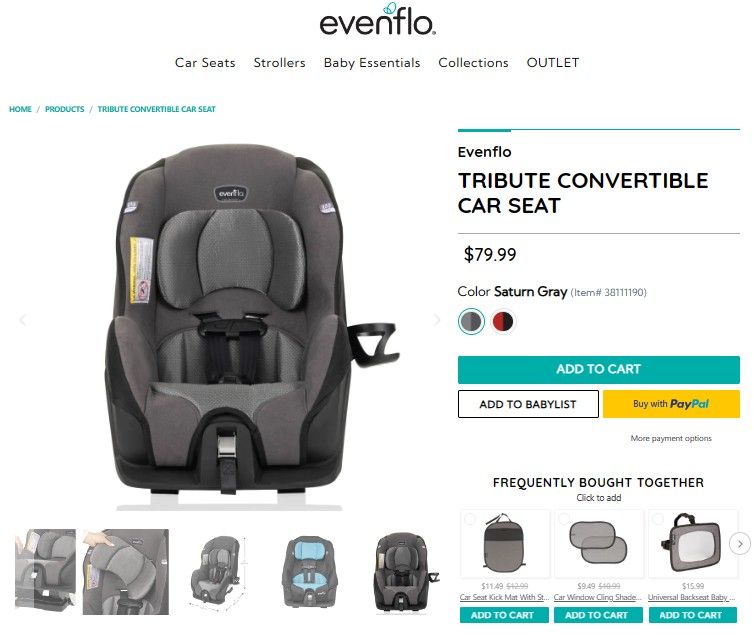Open the Strollers menu
Image resolution: width=754 pixels, height=637 pixels.
(x=279, y=62)
